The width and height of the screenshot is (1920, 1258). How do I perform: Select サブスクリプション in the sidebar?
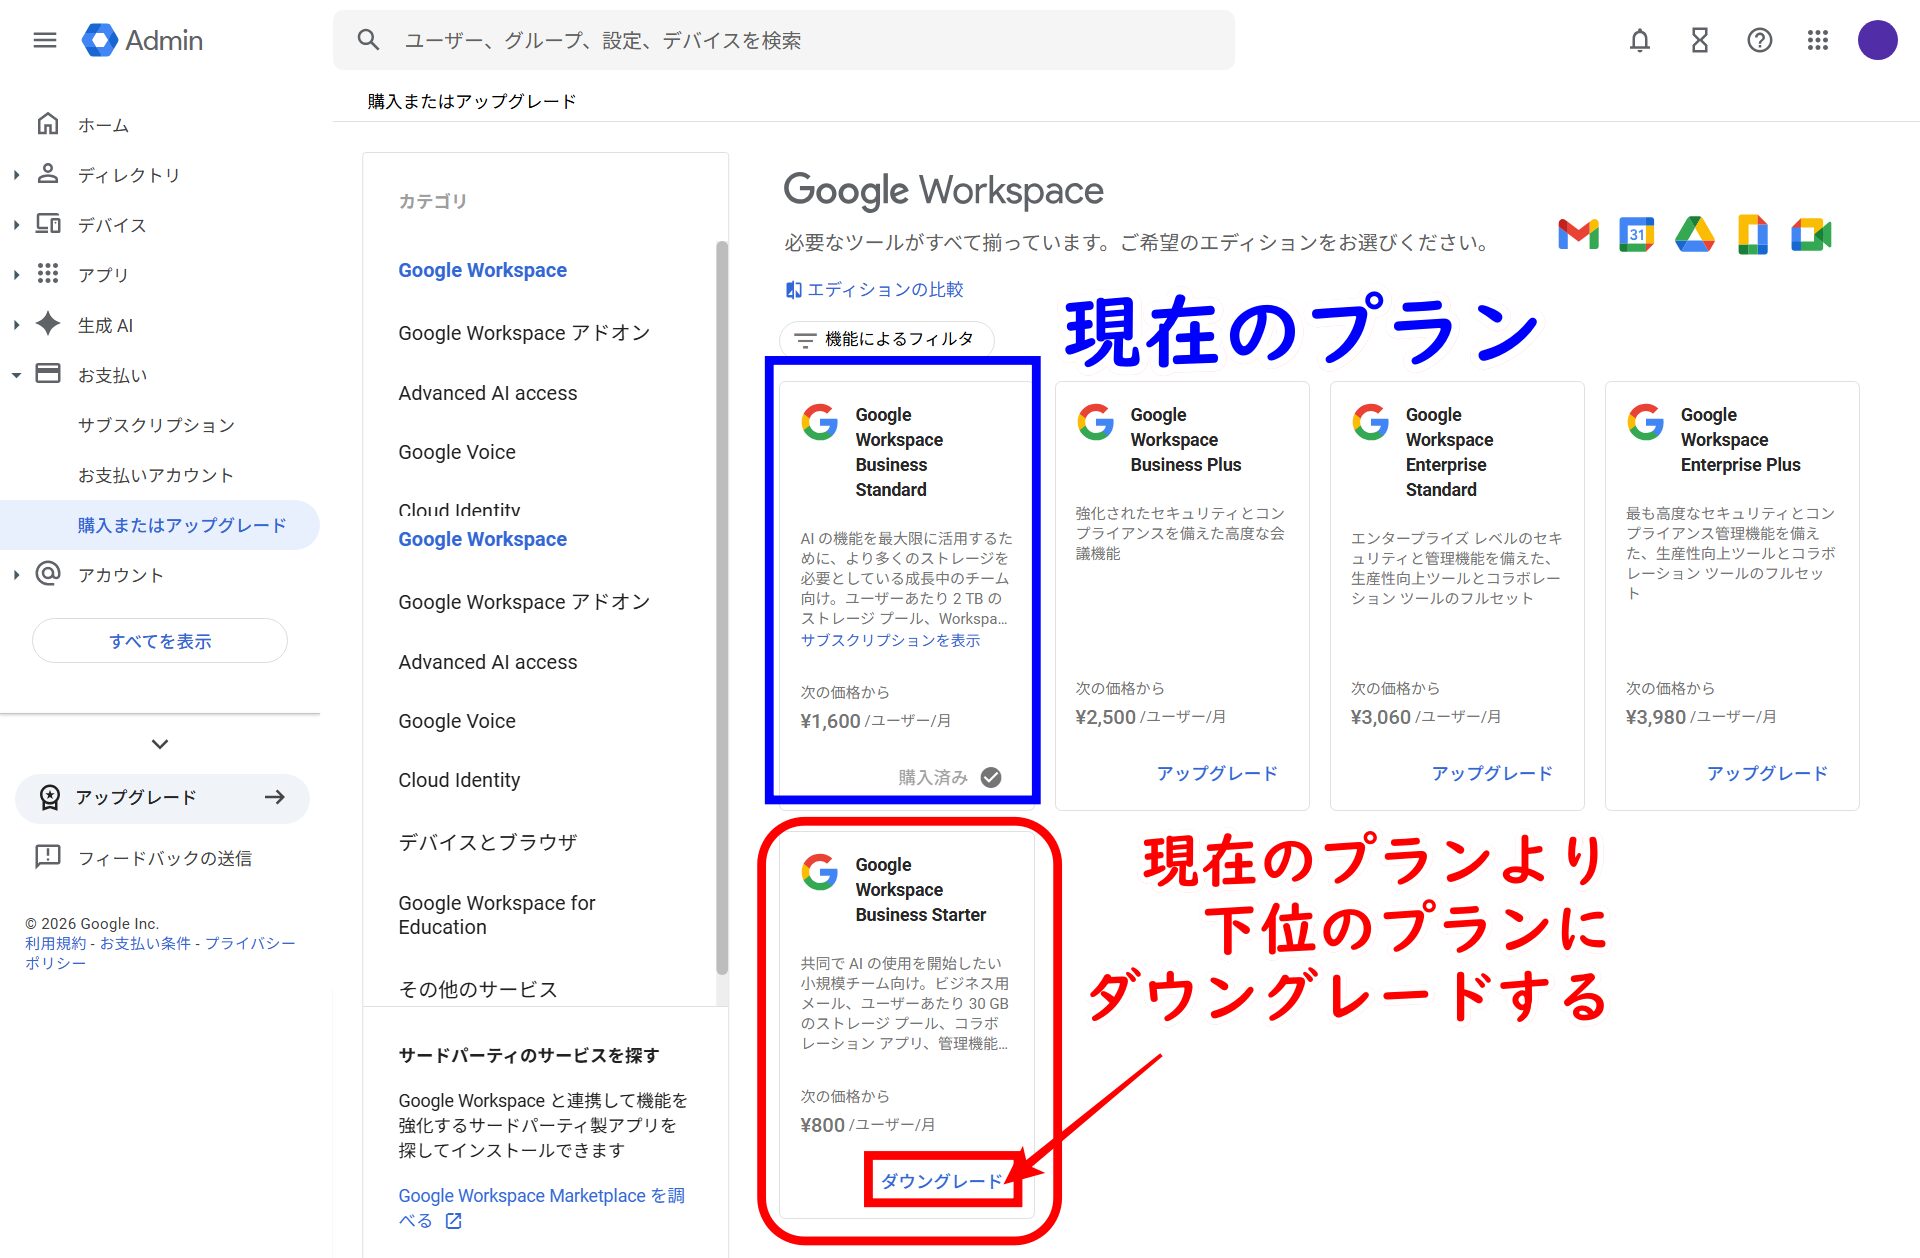[x=156, y=425]
